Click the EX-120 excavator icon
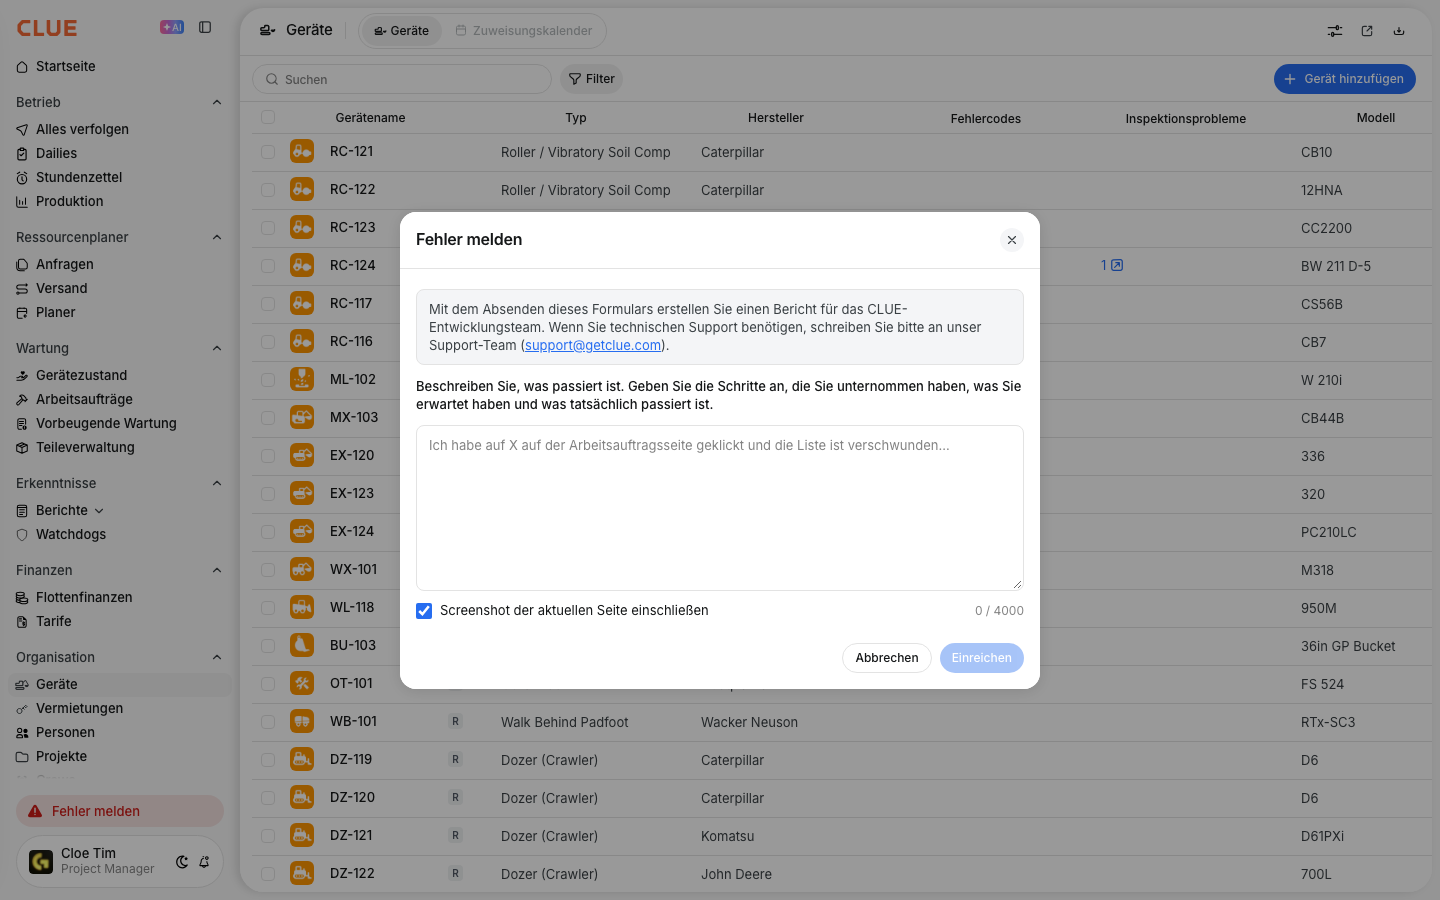Image resolution: width=1440 pixels, height=900 pixels. tap(302, 455)
